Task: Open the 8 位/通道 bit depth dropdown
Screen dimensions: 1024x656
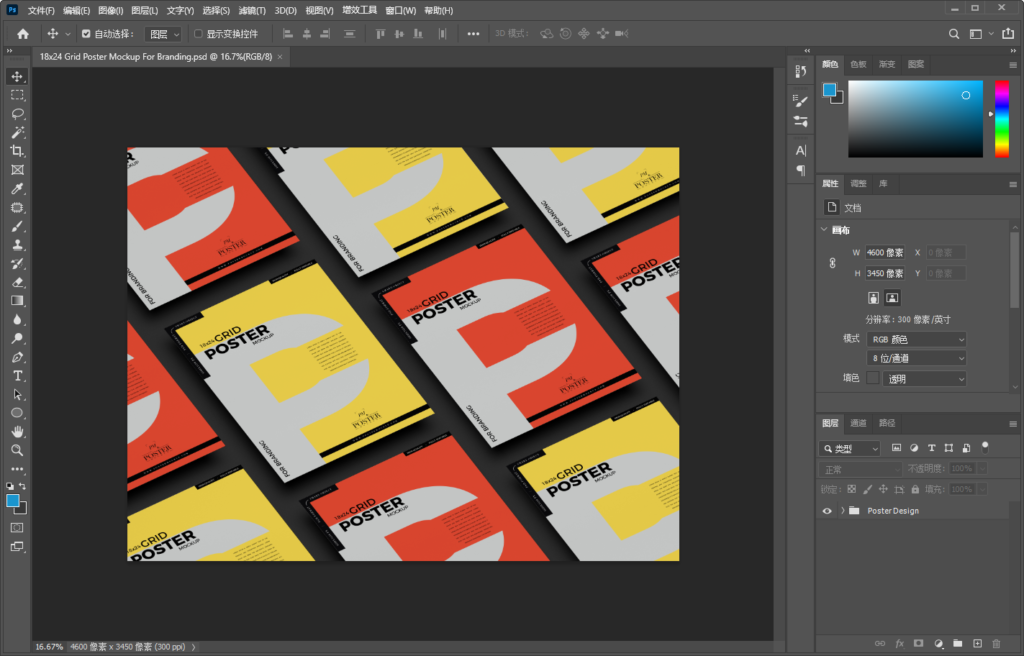Action: tap(916, 358)
